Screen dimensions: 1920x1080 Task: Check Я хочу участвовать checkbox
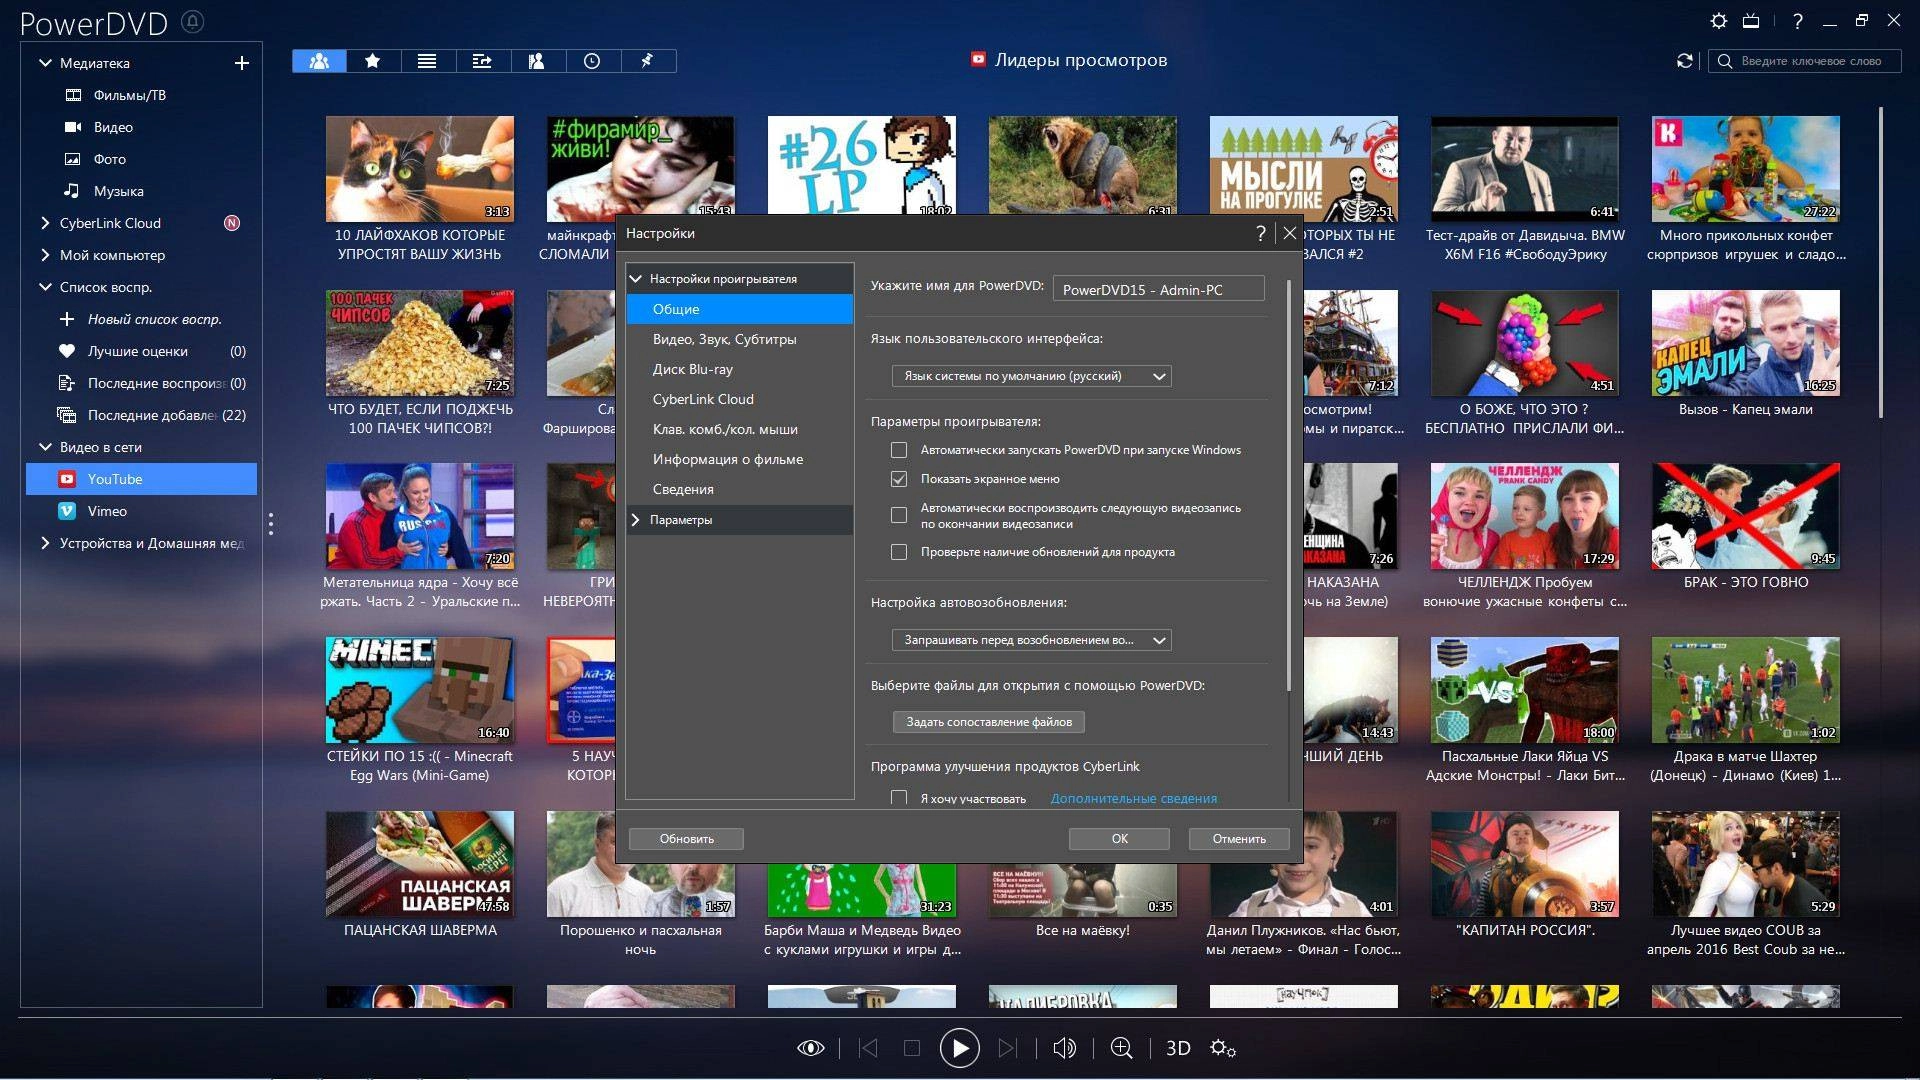pos(899,798)
